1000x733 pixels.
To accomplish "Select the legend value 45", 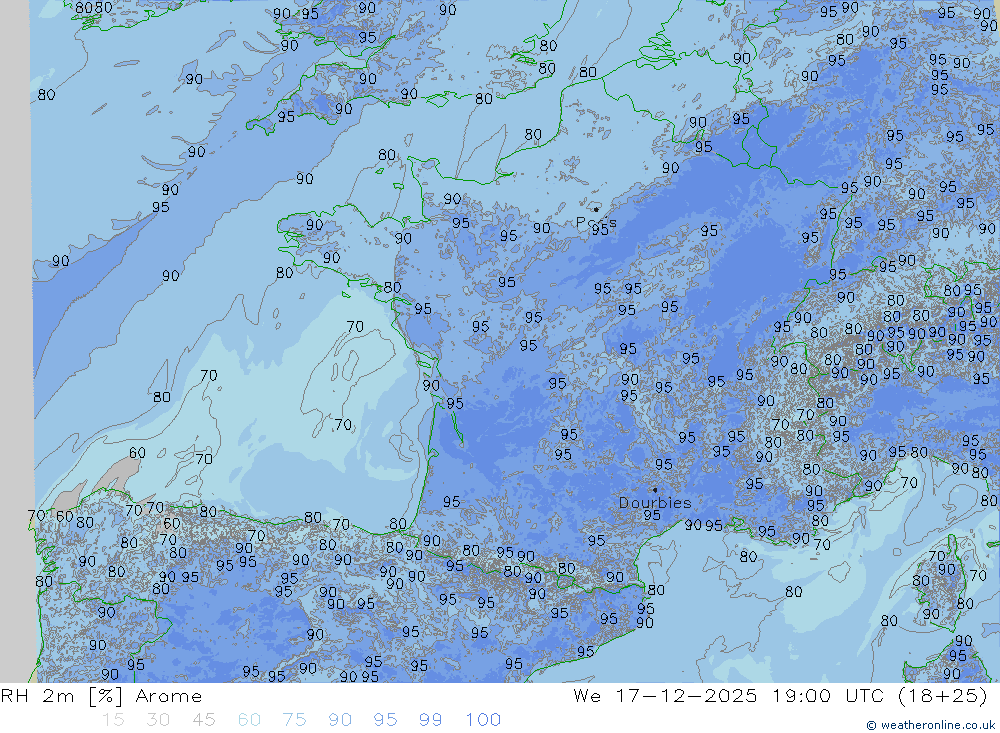I will (x=204, y=720).
